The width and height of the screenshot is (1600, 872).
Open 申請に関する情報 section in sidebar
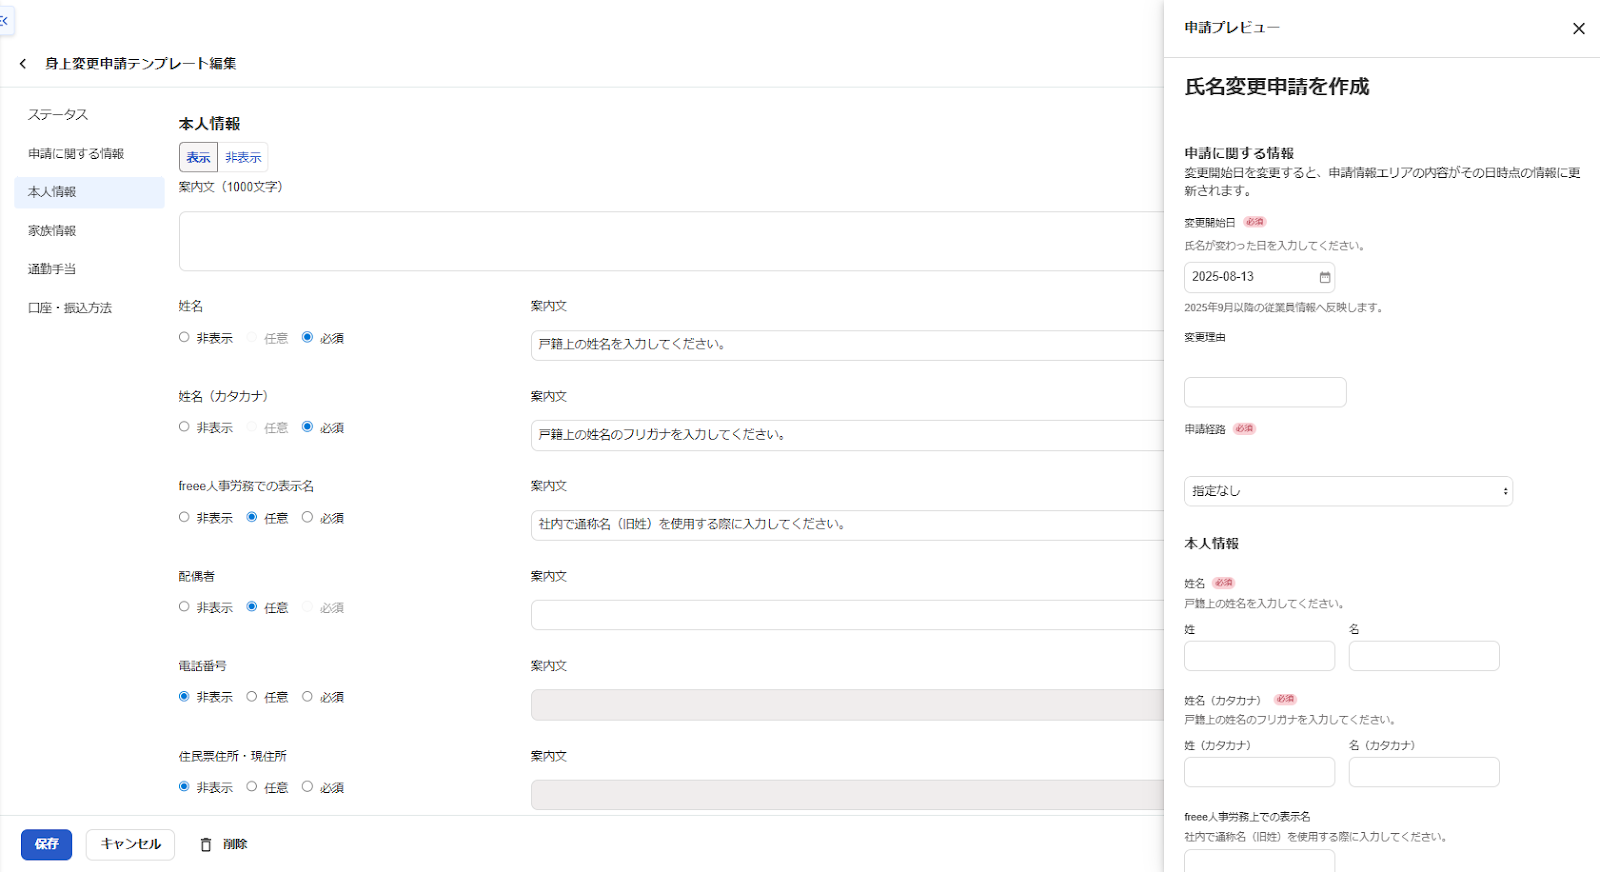coord(76,154)
